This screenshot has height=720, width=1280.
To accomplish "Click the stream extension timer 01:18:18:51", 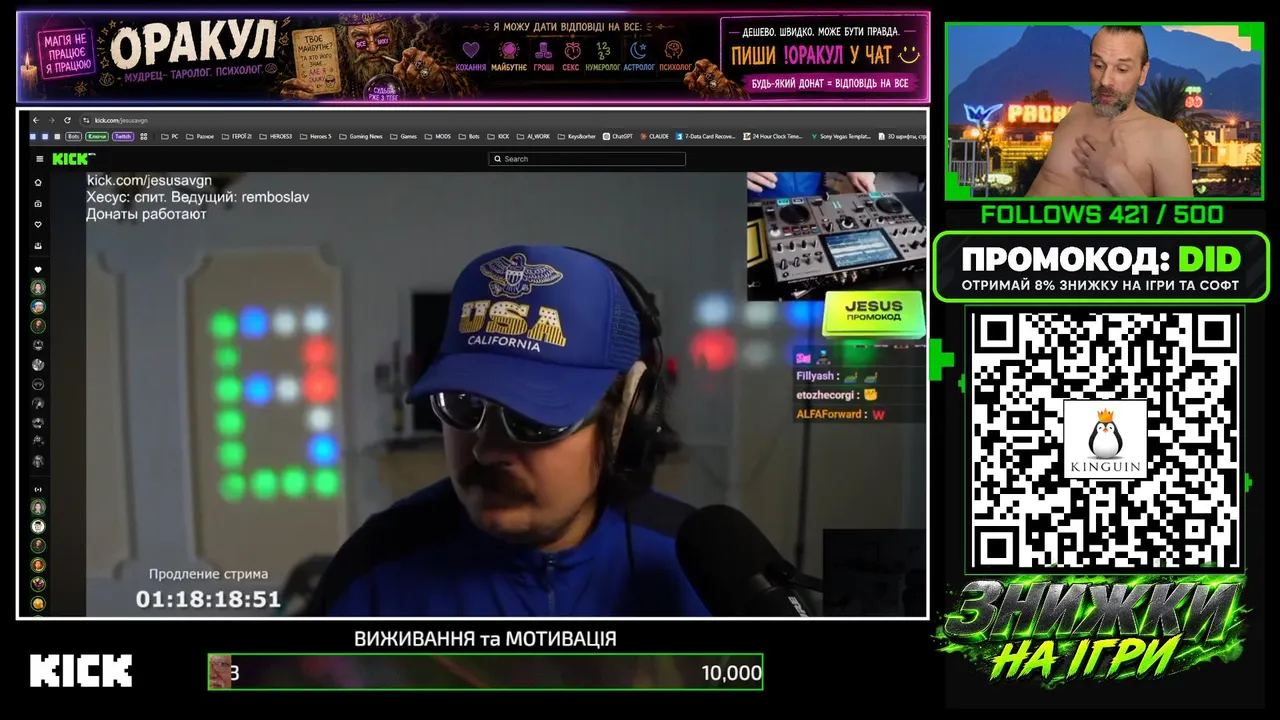I will tap(208, 599).
